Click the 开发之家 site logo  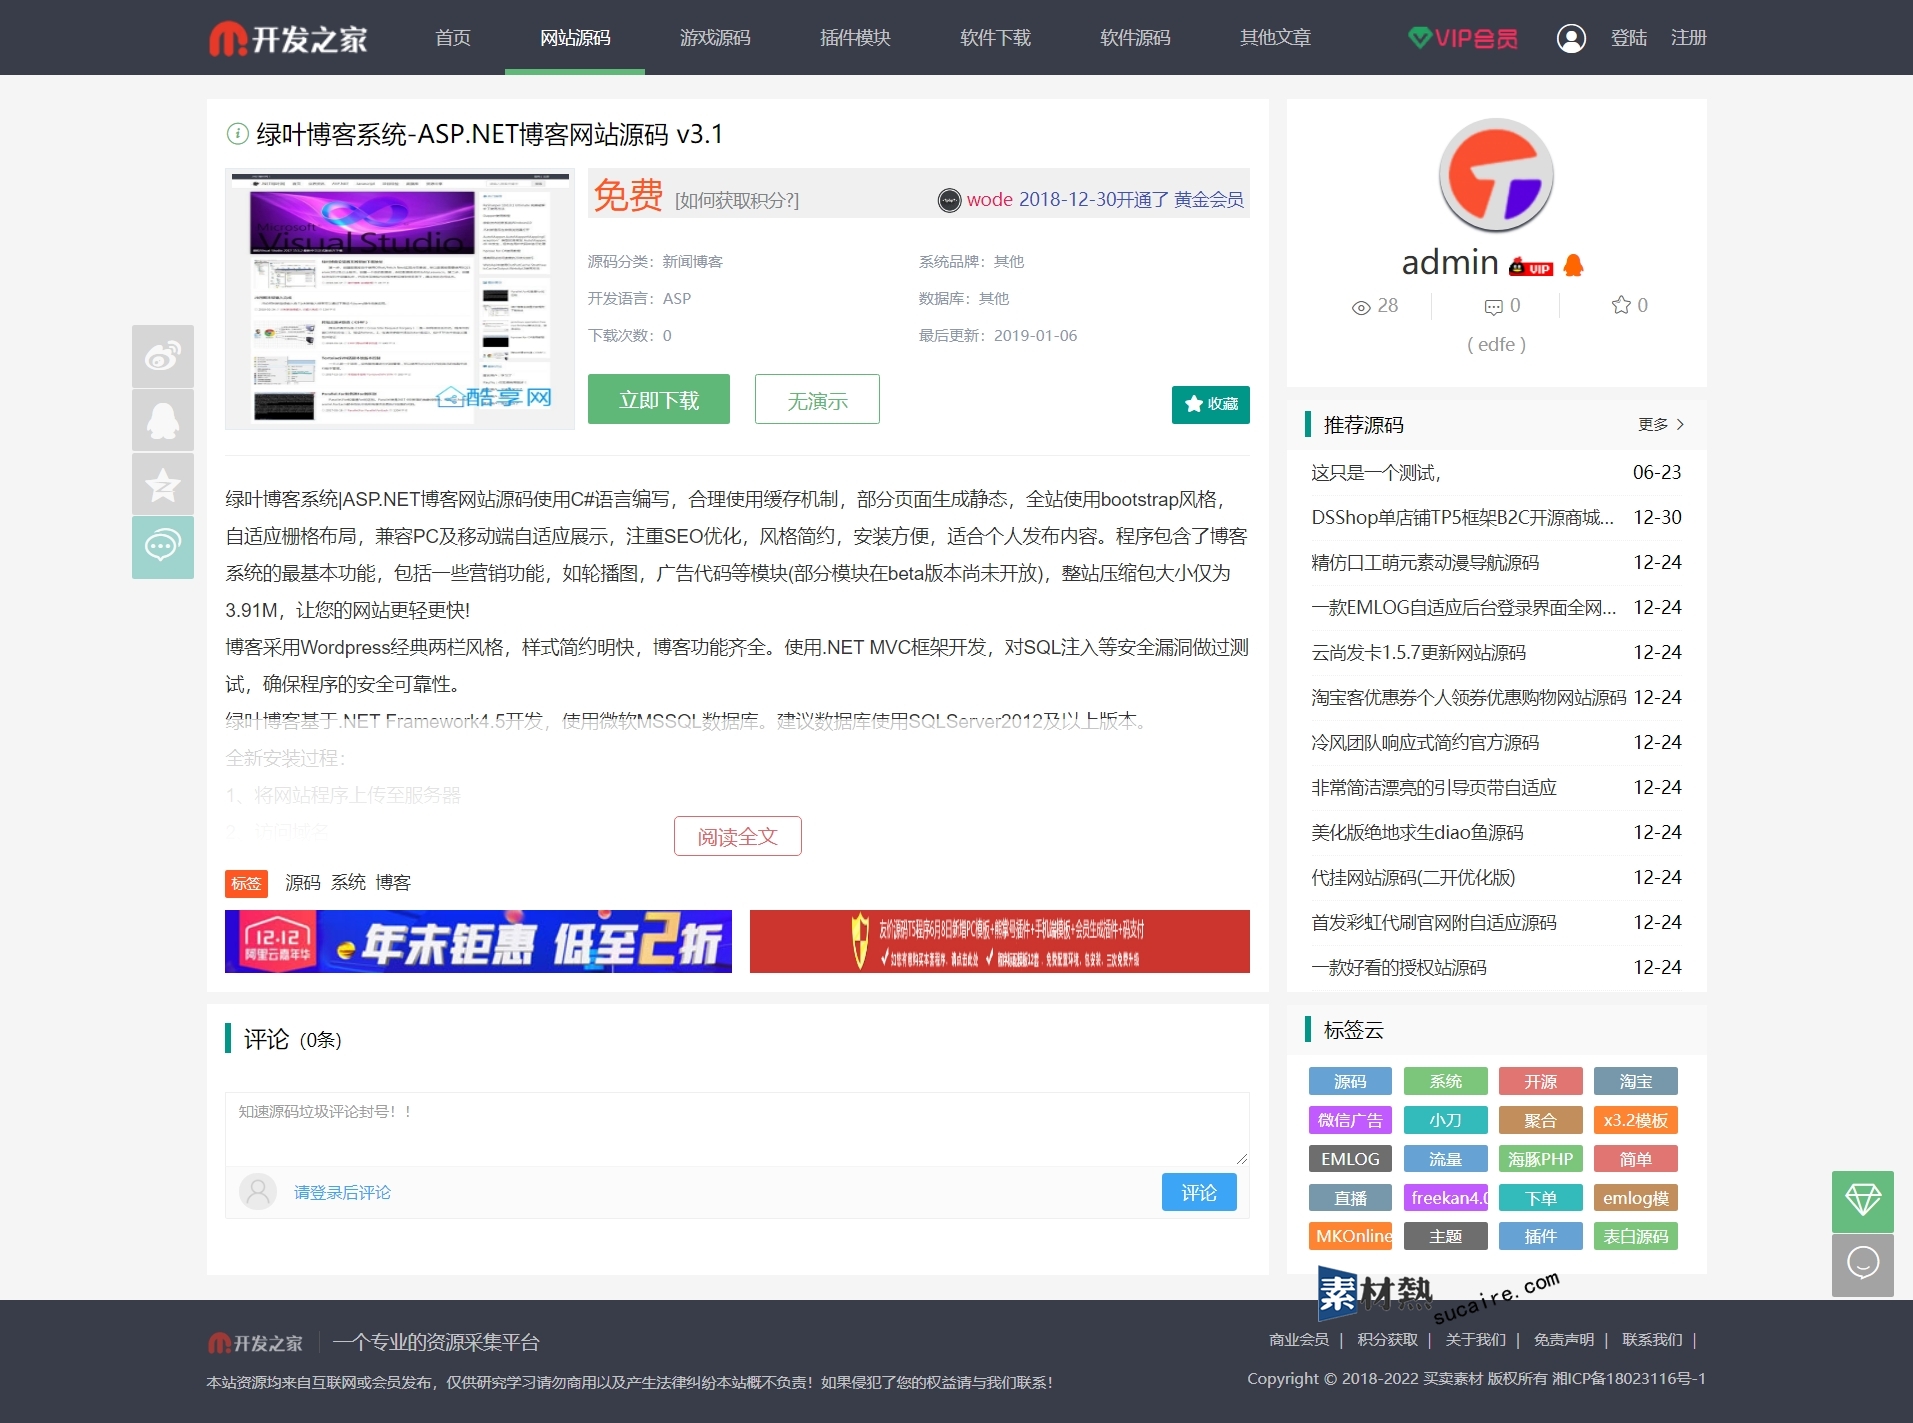click(x=288, y=38)
